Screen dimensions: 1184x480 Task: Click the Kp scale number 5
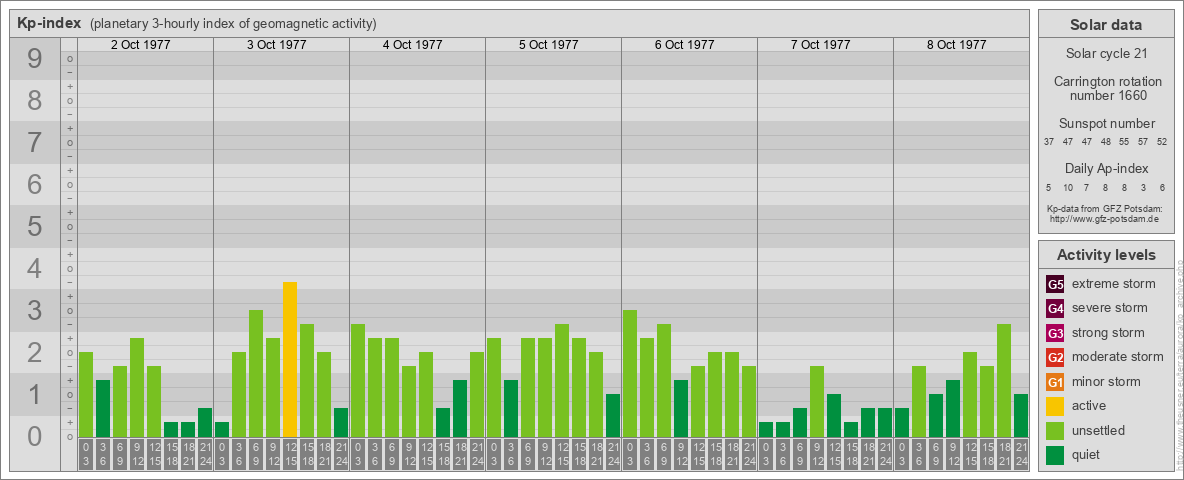pyautogui.click(x=35, y=226)
